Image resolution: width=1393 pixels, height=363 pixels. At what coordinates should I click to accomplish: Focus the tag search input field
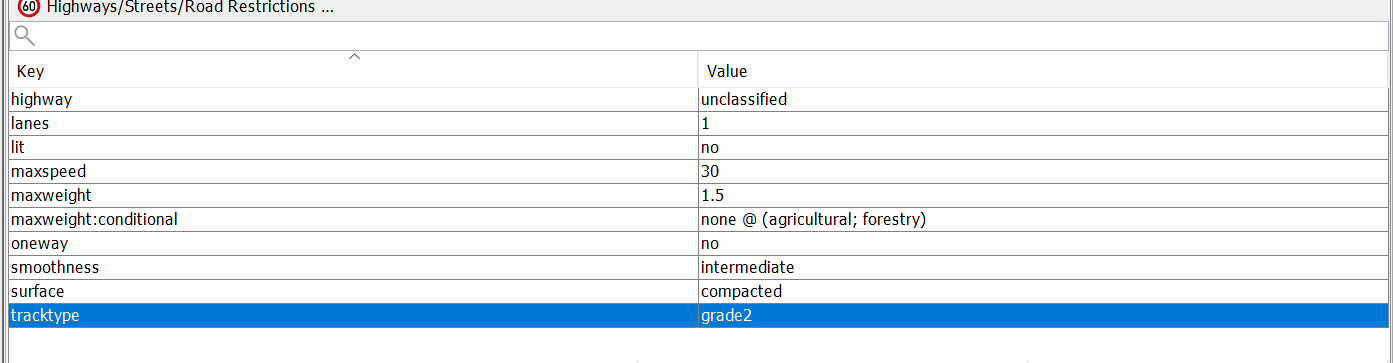(699, 36)
